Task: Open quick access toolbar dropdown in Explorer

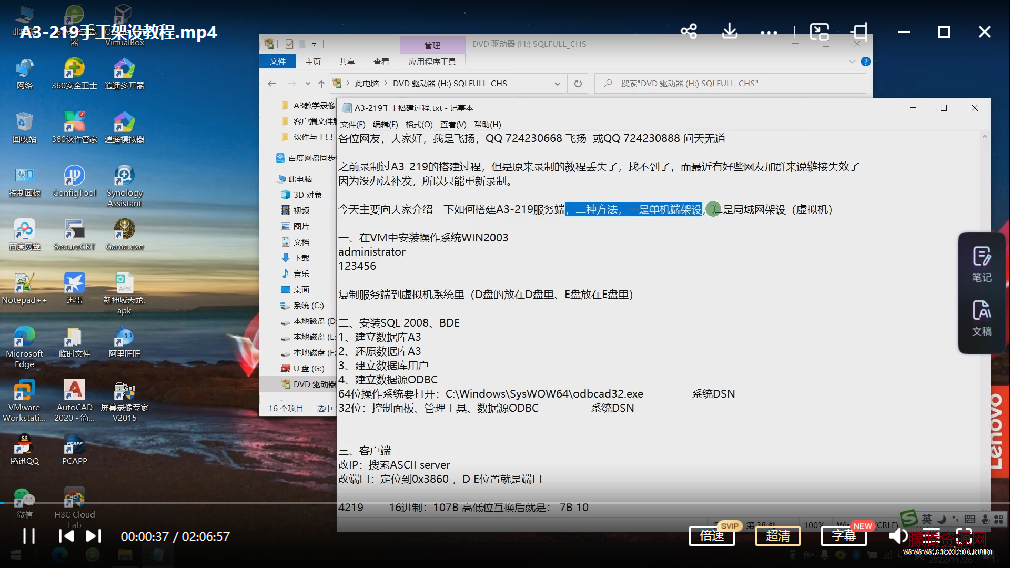Action: pos(314,44)
